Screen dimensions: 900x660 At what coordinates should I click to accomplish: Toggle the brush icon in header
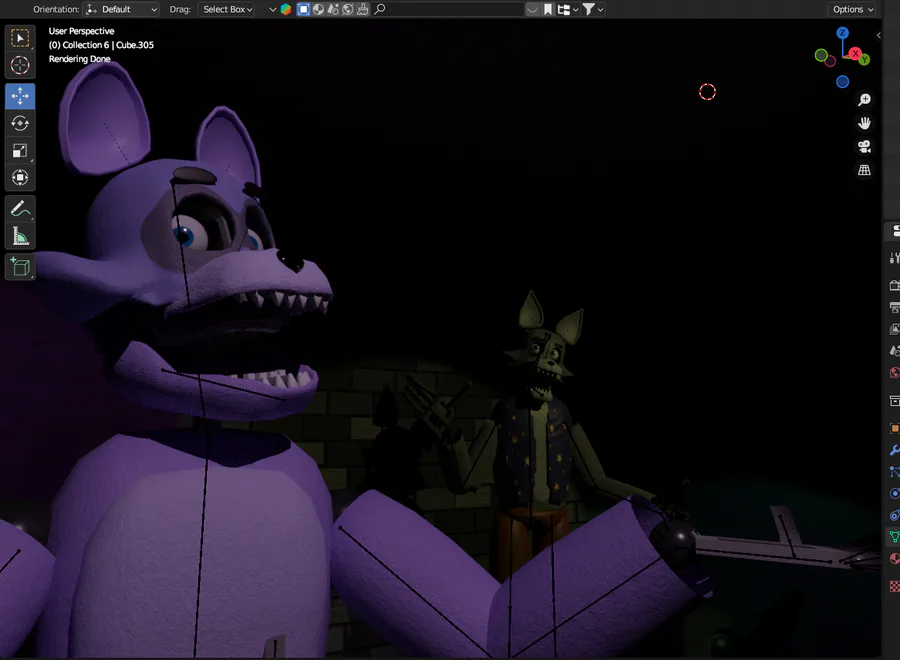[x=363, y=9]
